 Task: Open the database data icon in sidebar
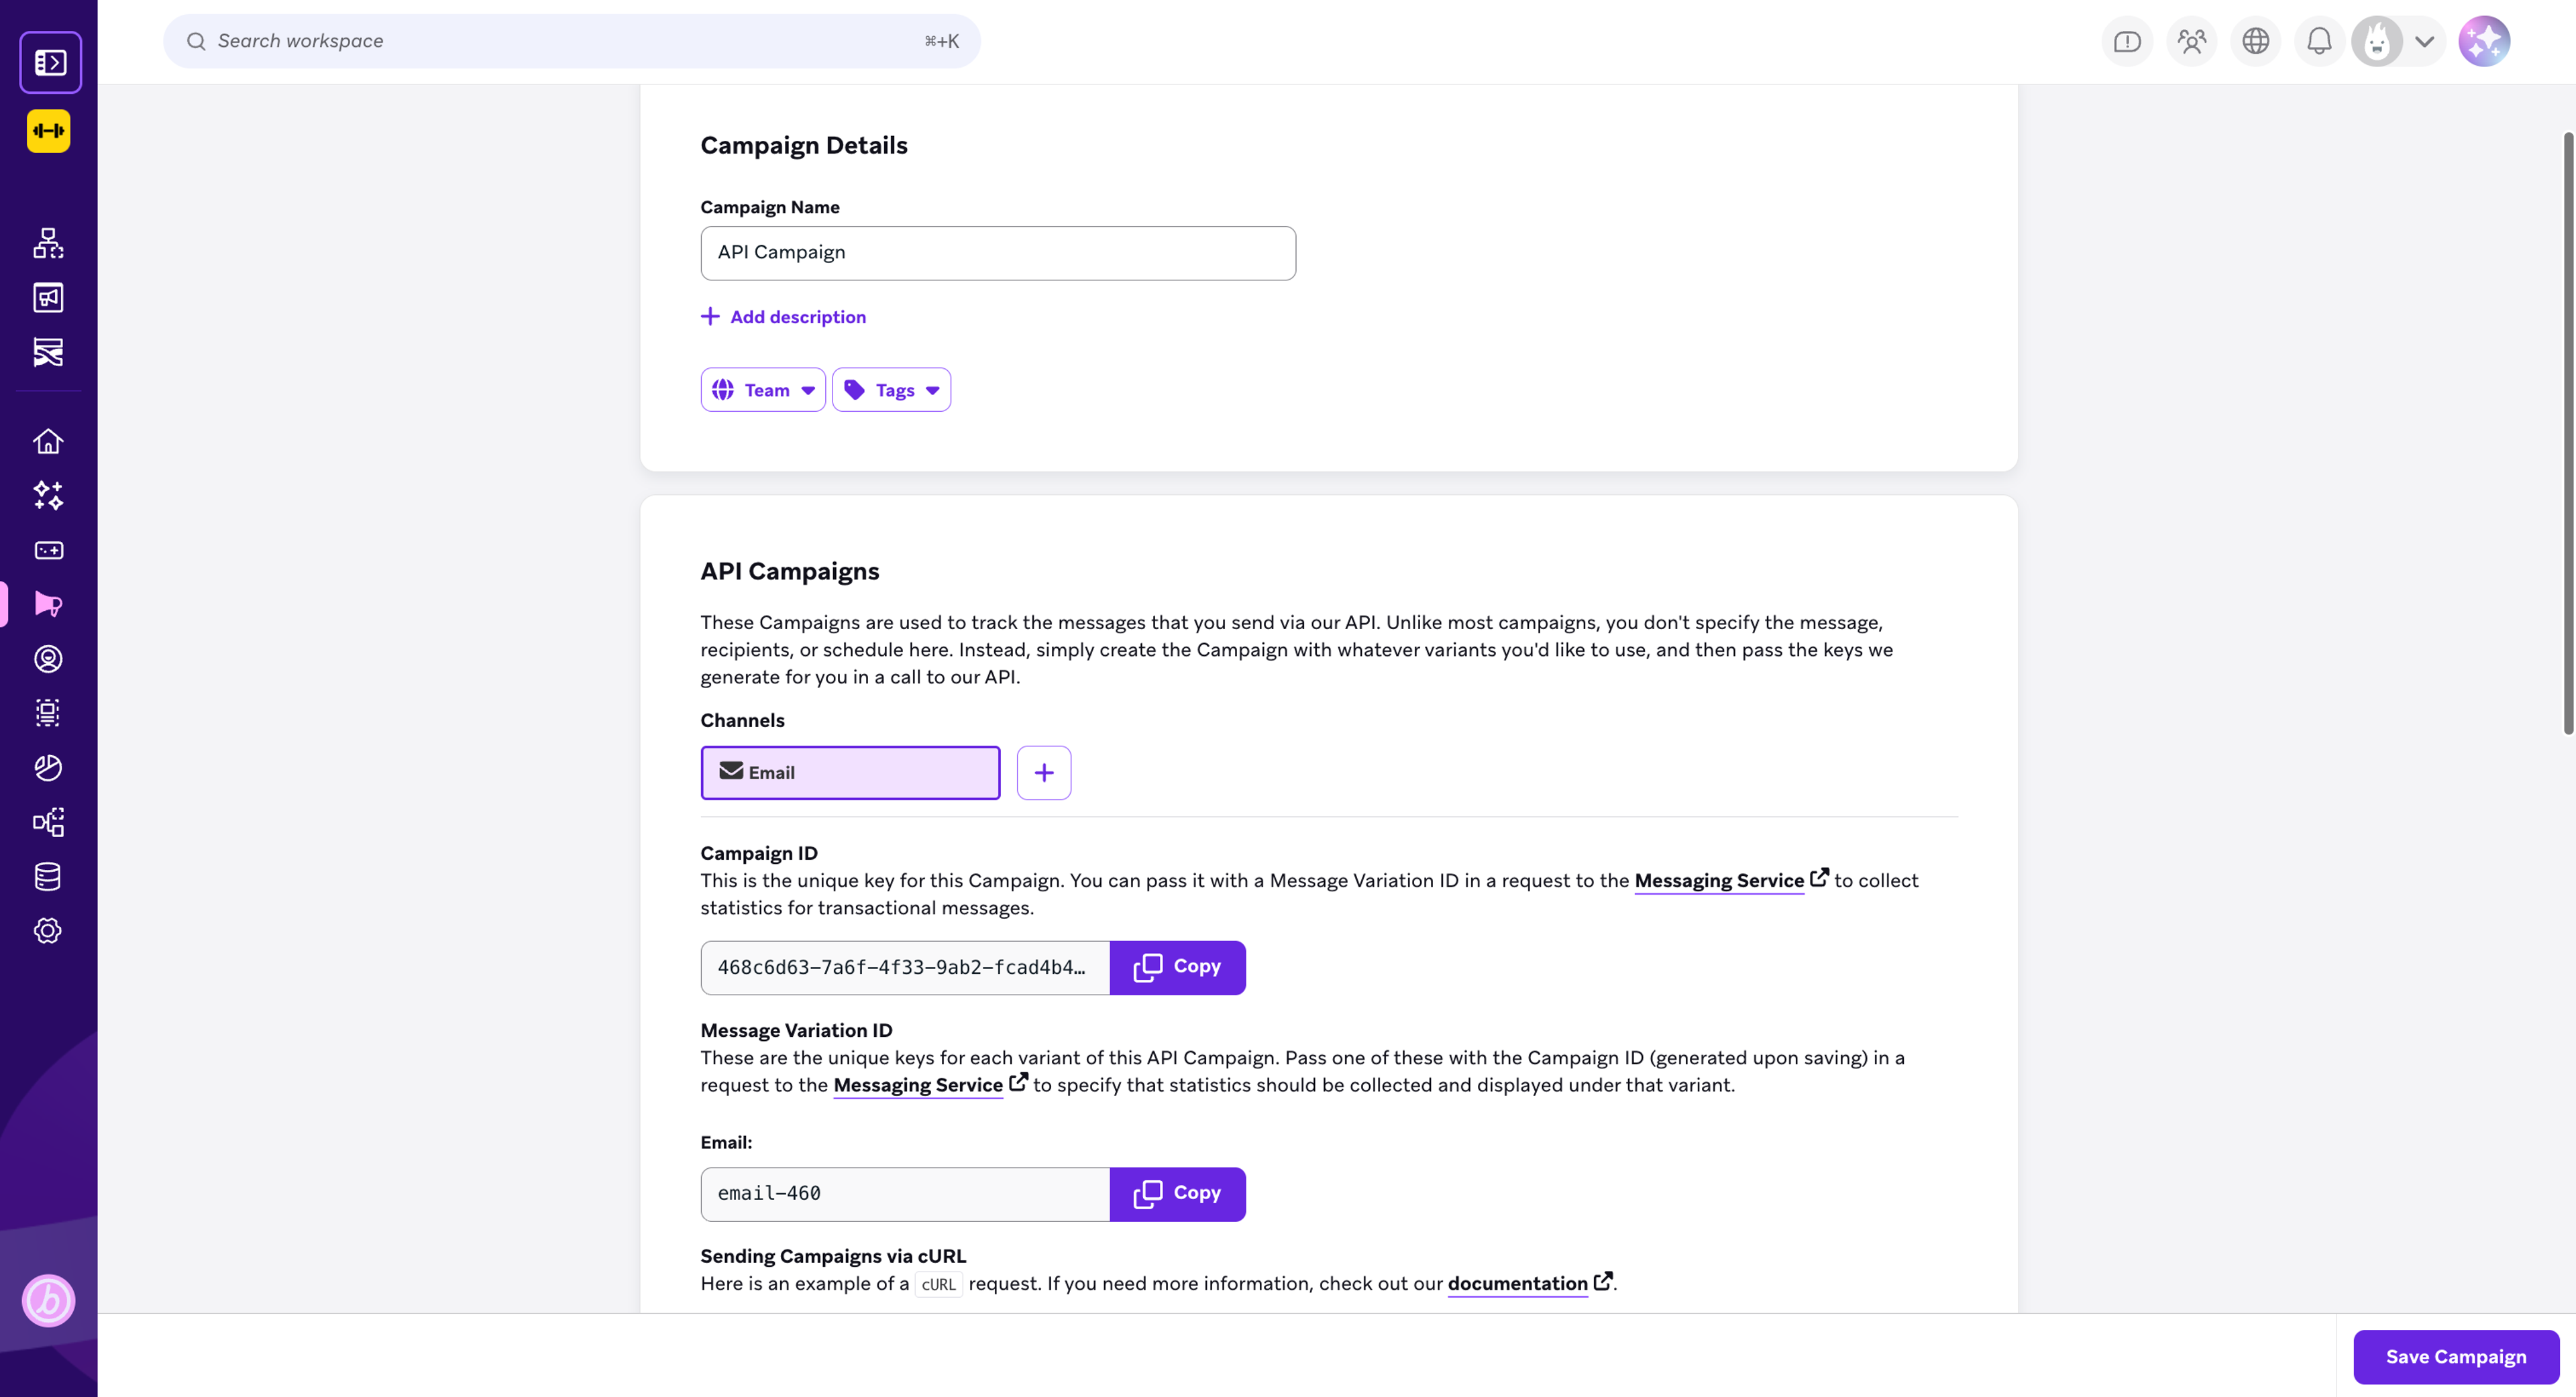[48, 876]
